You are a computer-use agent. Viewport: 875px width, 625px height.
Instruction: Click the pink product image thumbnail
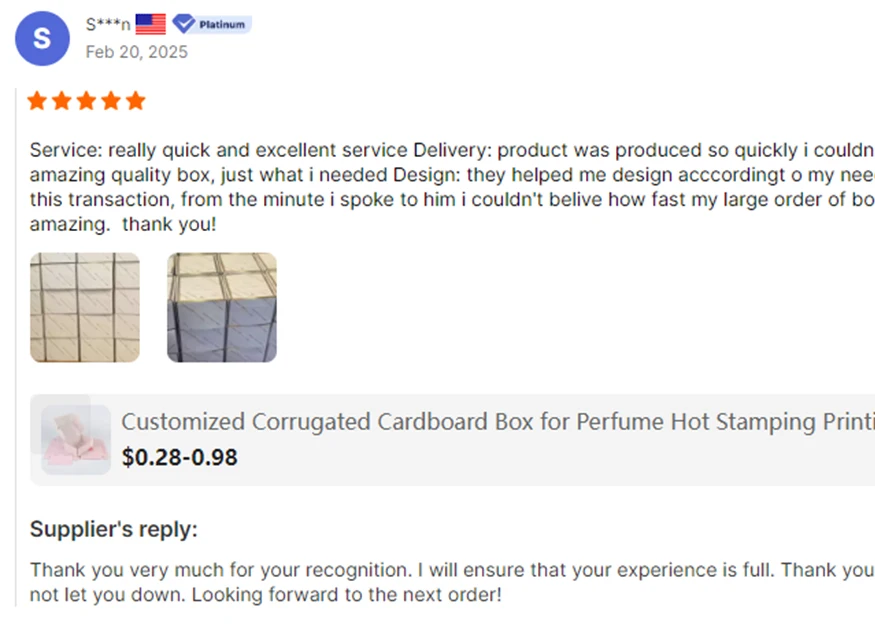tap(76, 439)
